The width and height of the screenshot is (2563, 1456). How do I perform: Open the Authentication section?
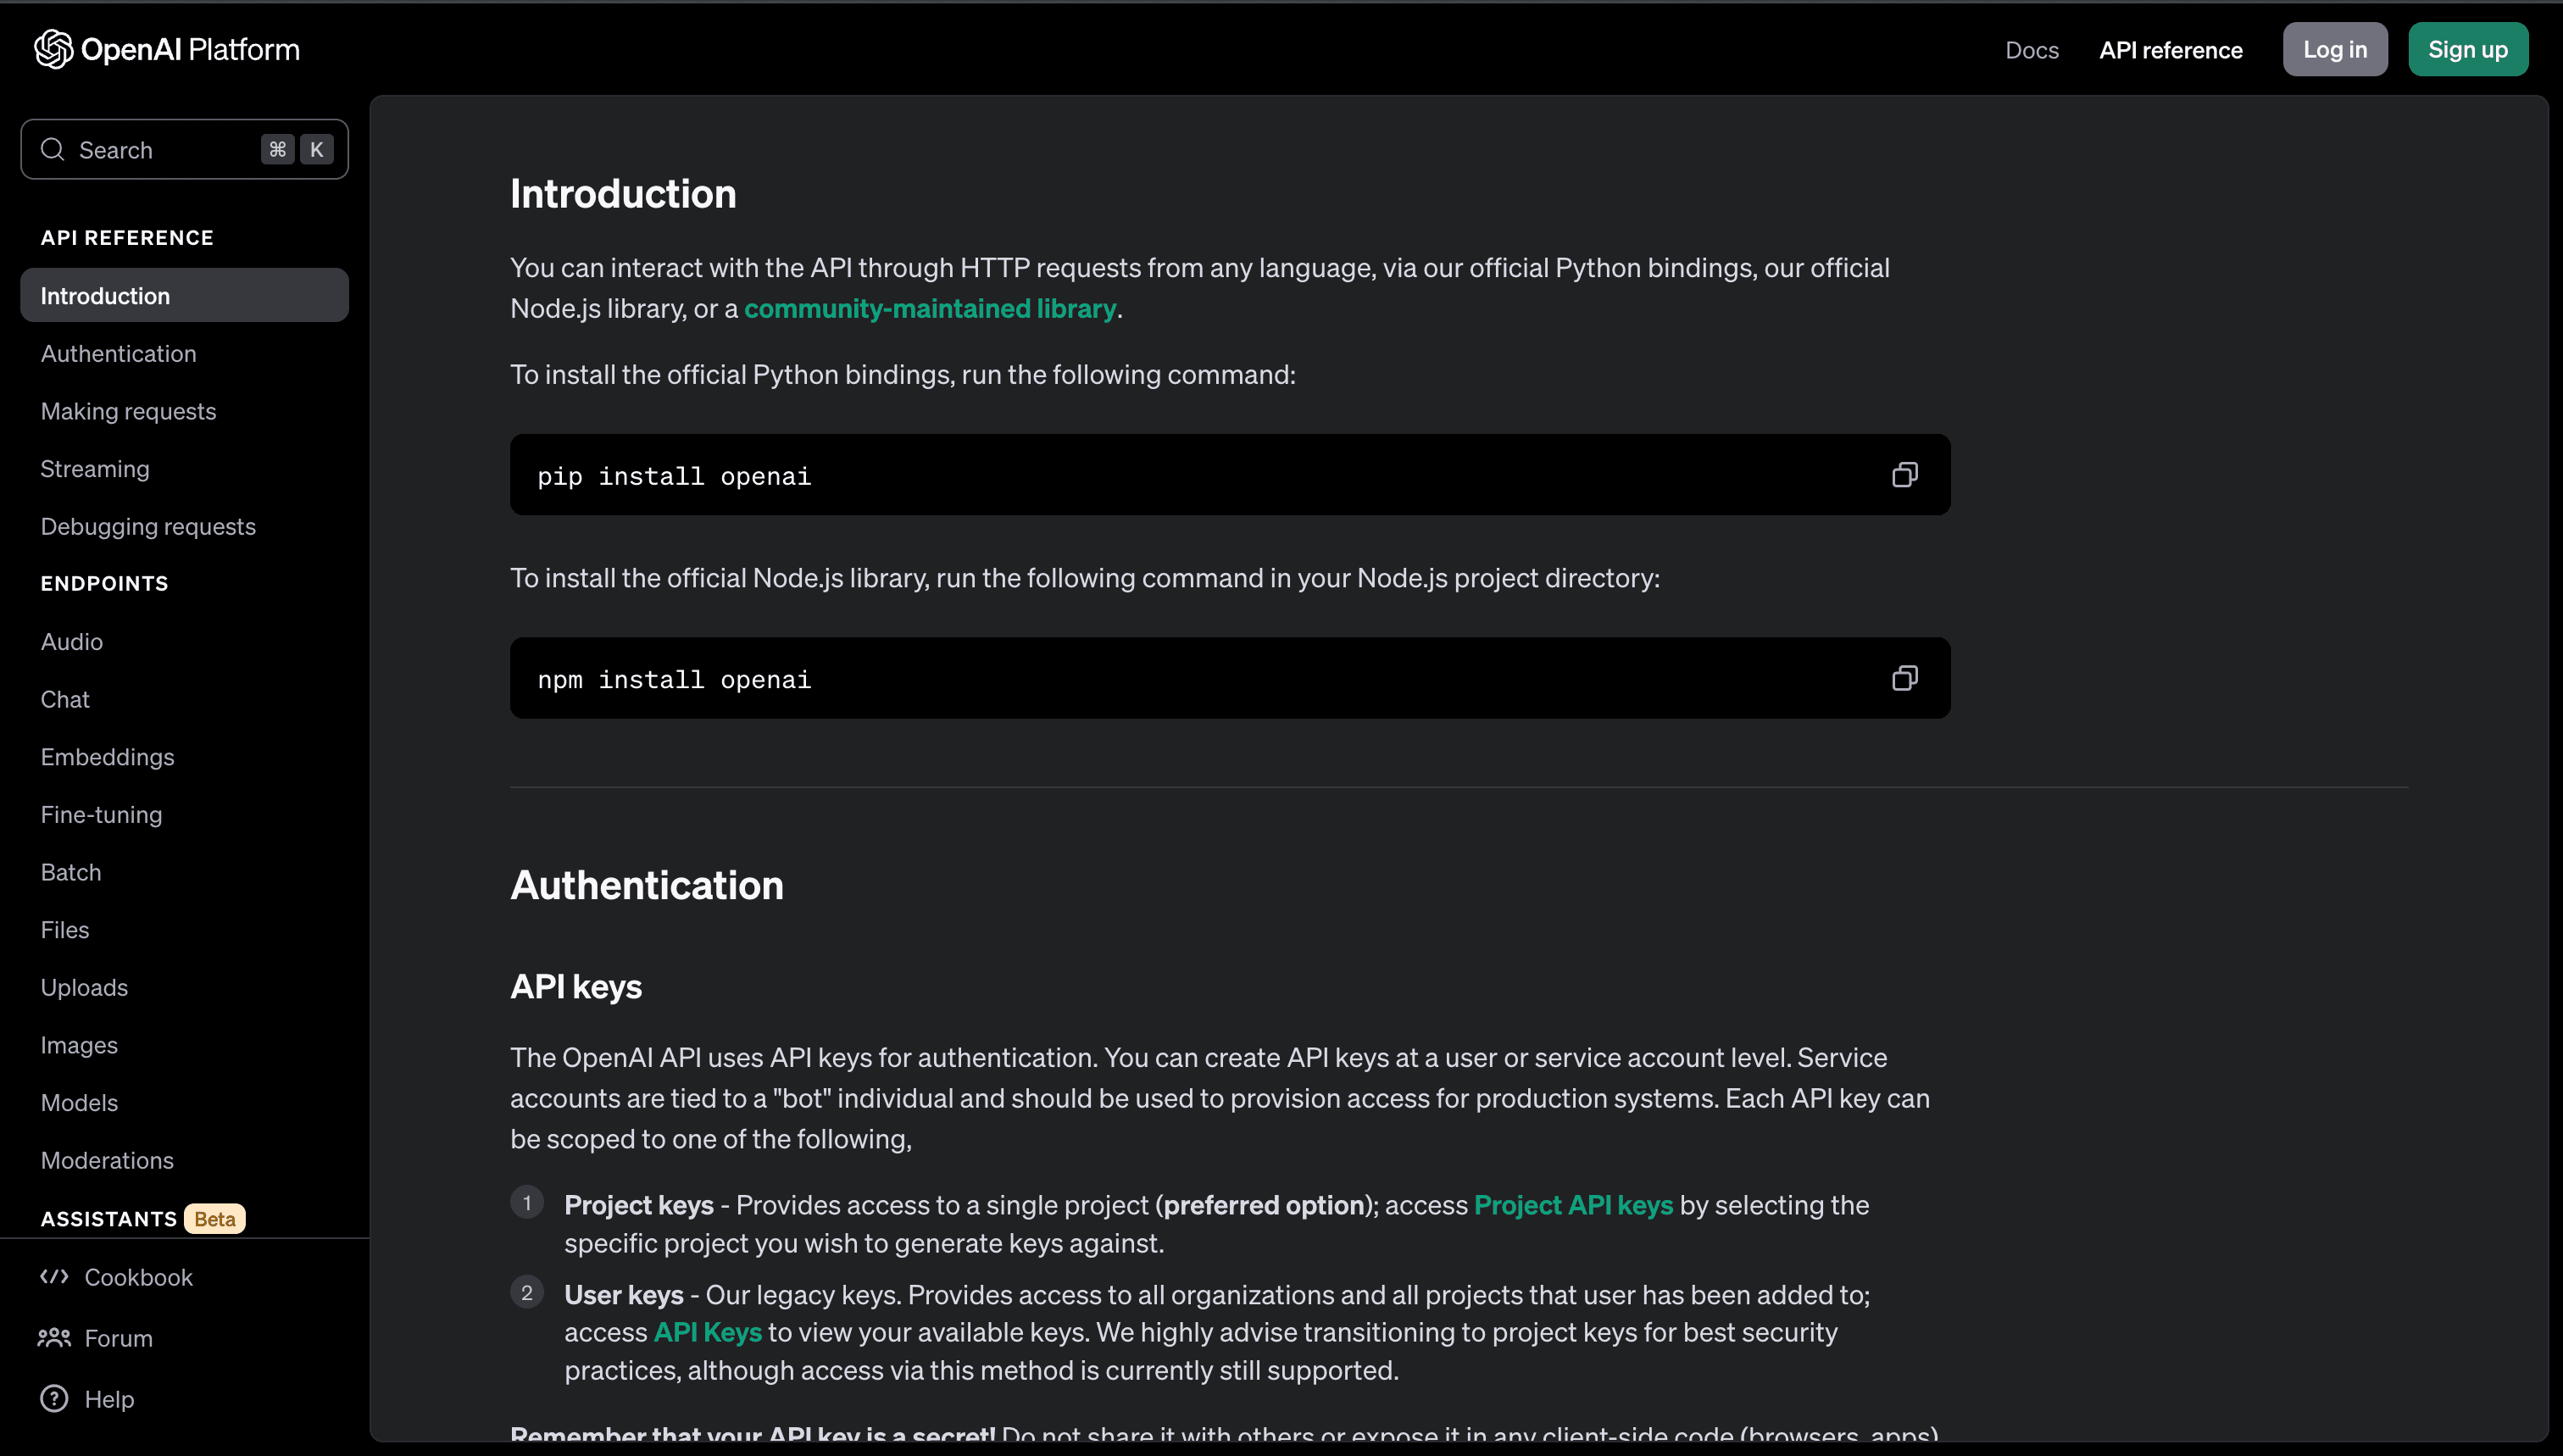coord(118,352)
